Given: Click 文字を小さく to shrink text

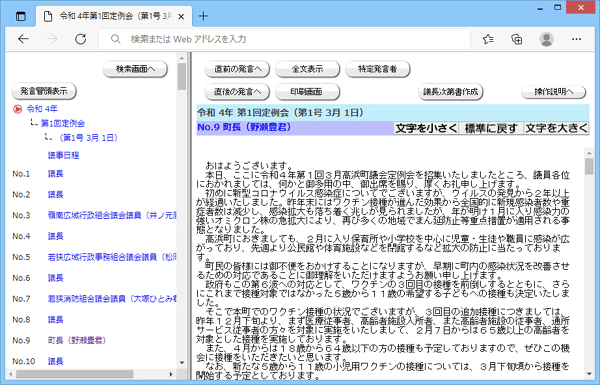Looking at the screenshot, I should point(426,128).
